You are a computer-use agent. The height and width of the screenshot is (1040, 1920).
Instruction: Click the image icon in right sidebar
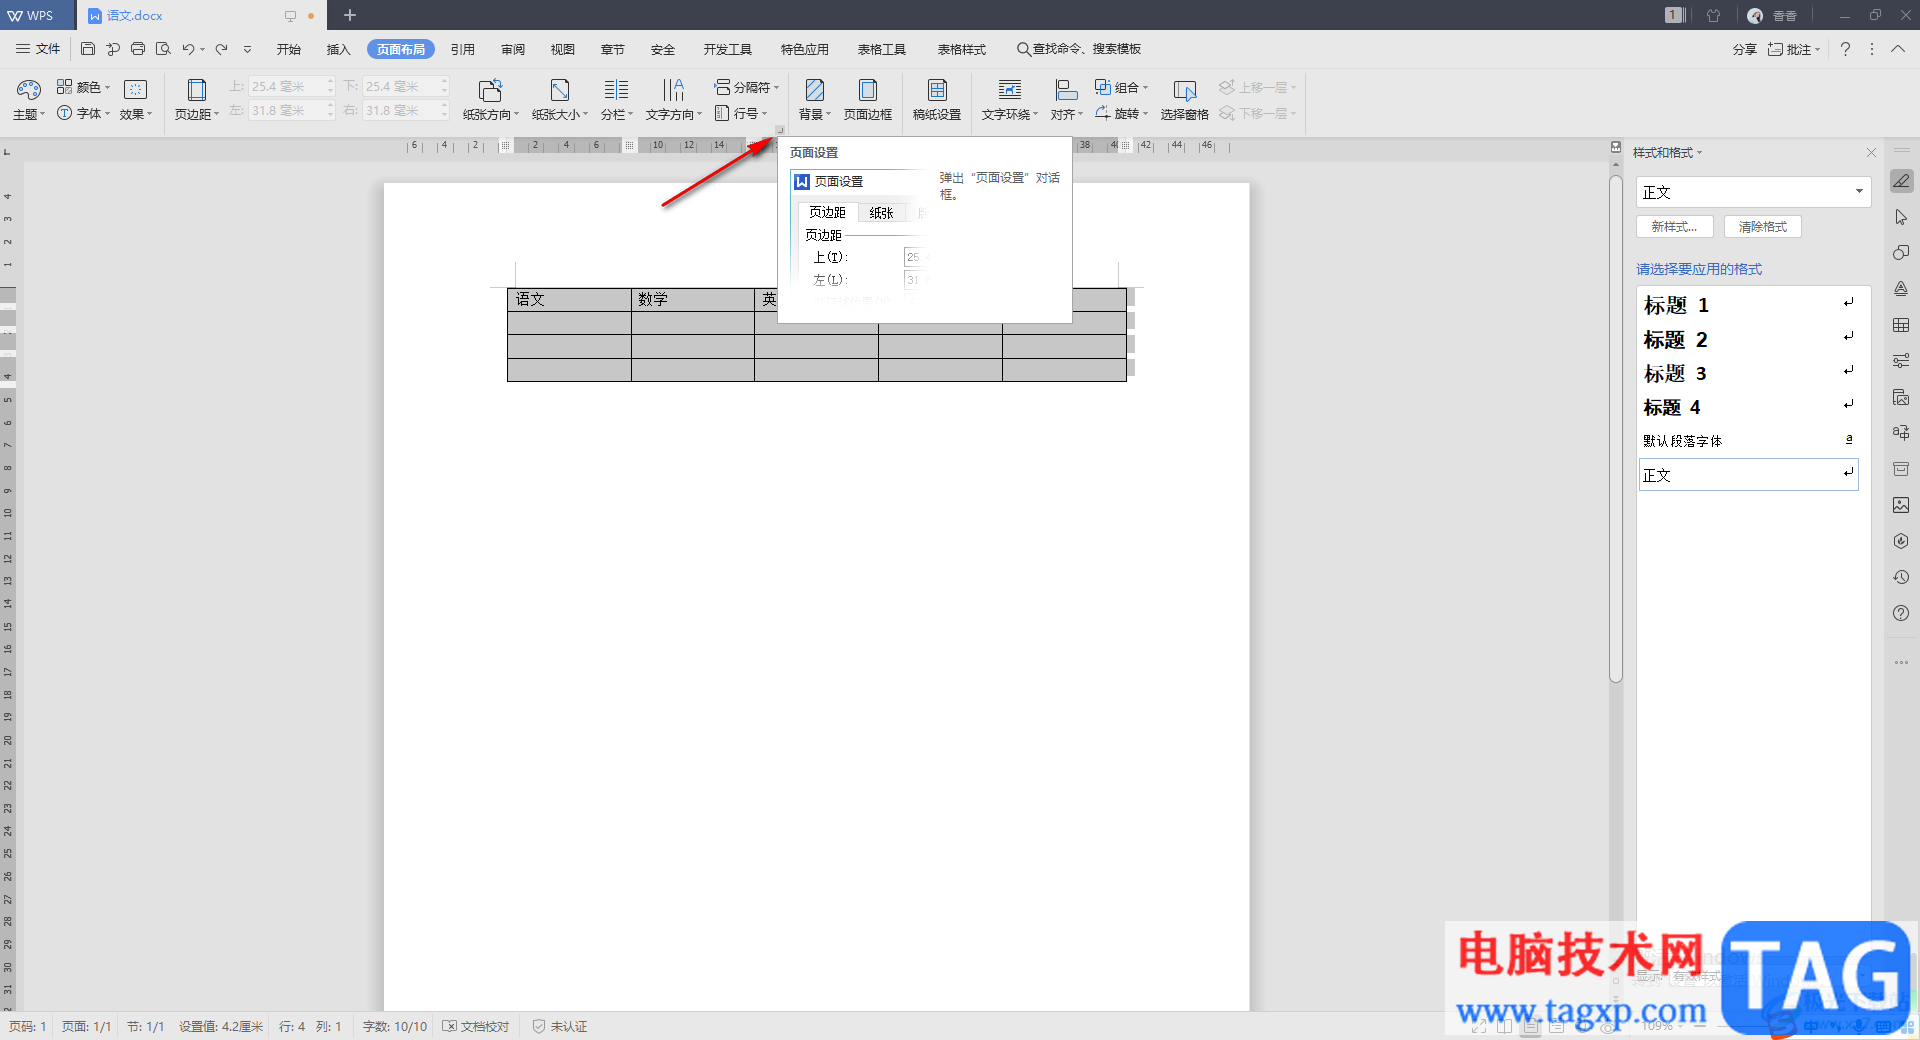coord(1901,505)
